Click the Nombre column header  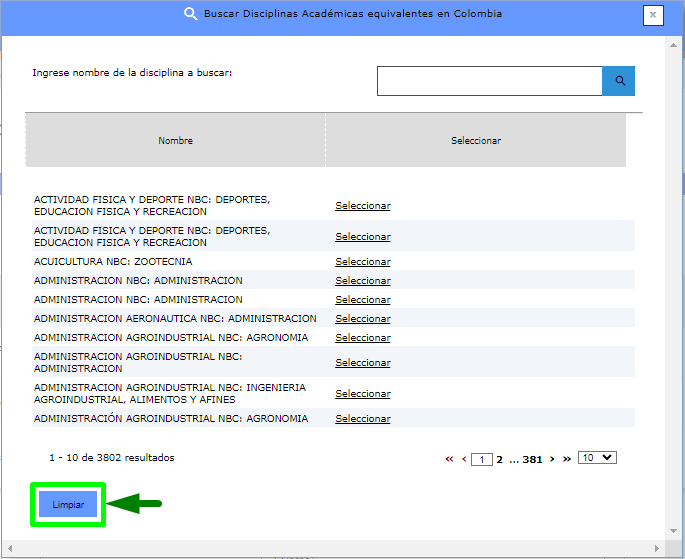175,141
